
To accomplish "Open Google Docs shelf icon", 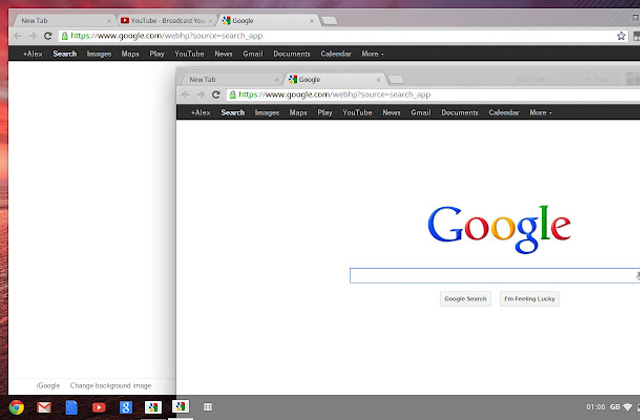I will coord(71,407).
